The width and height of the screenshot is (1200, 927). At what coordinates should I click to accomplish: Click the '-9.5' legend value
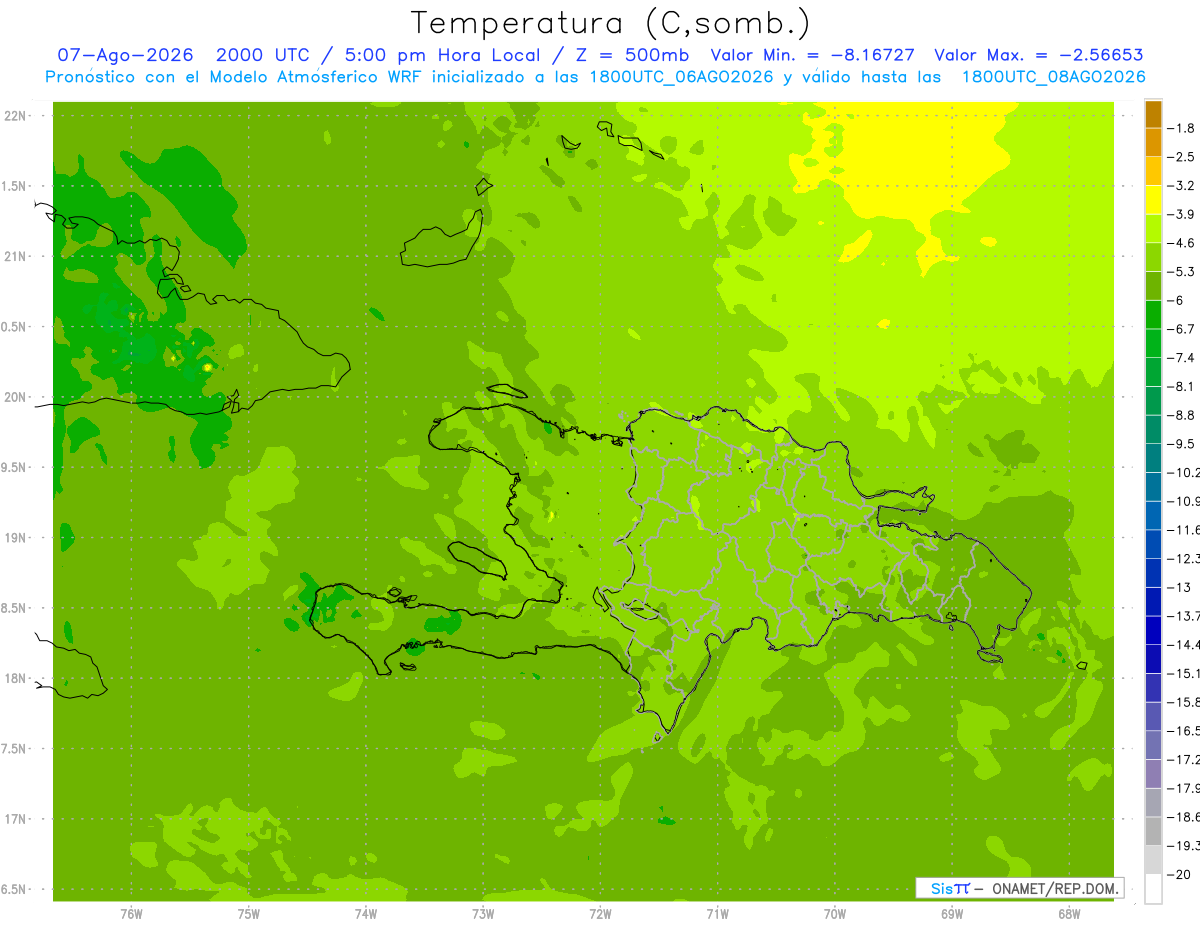(x=1183, y=444)
